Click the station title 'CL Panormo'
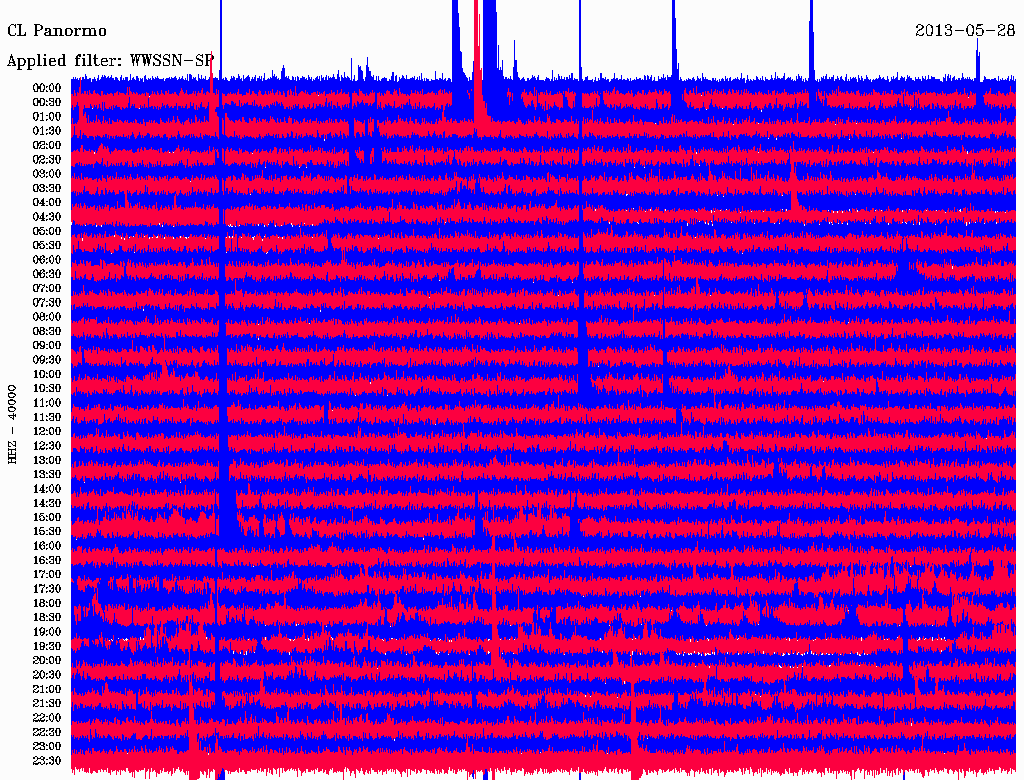 click(x=57, y=31)
